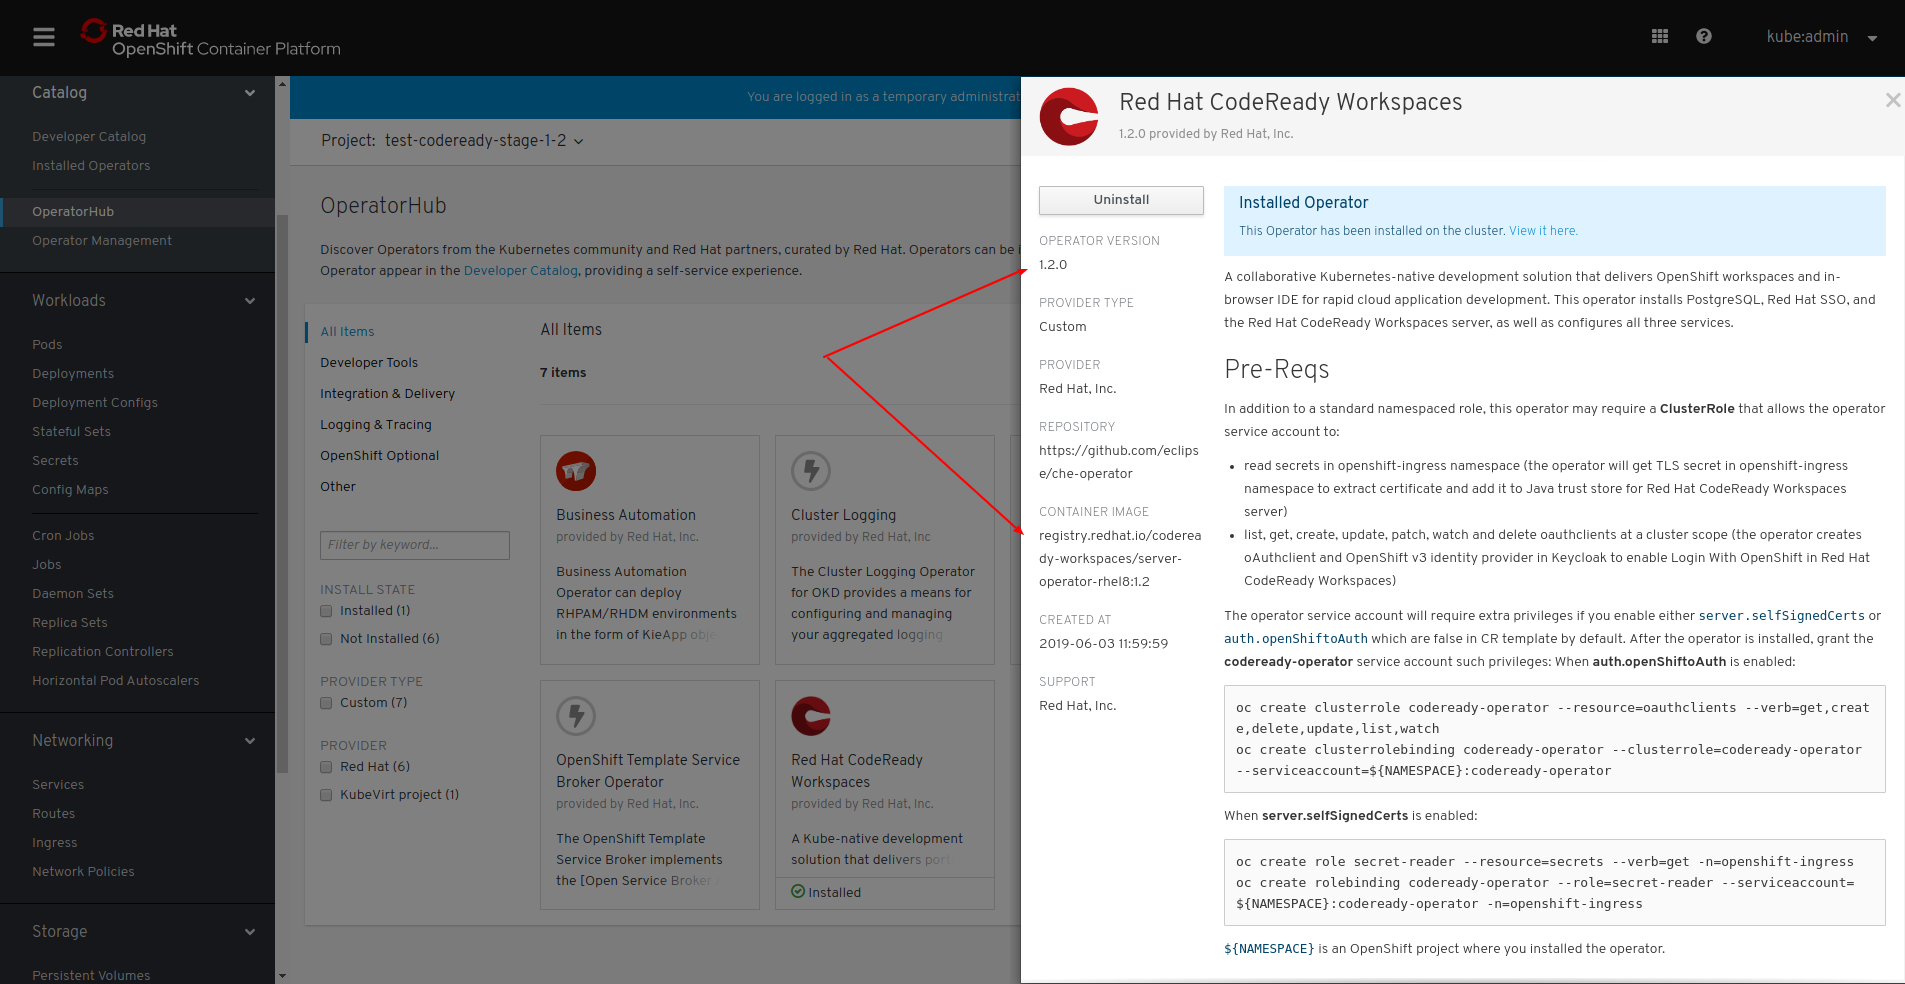Select the All Items category
1905x984 pixels.
pos(347,332)
